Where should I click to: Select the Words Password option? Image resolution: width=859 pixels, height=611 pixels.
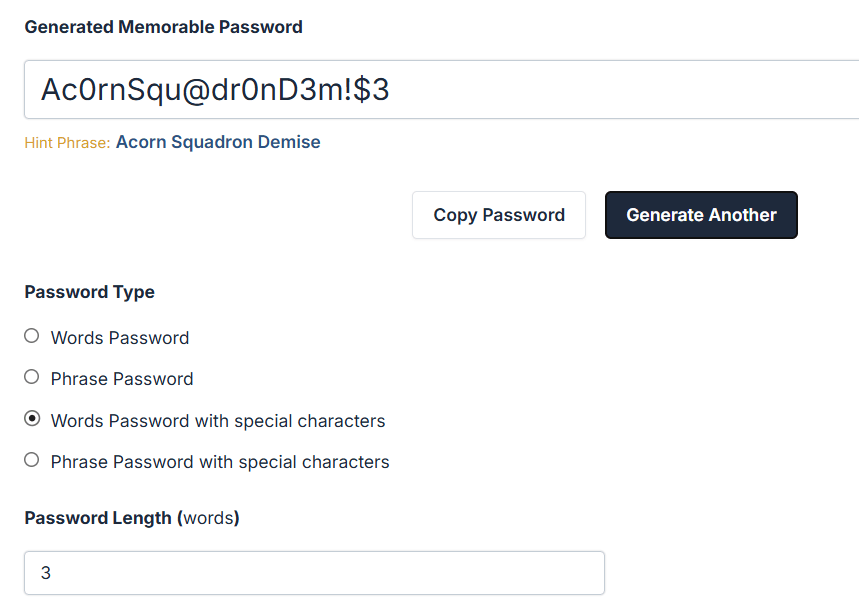[x=31, y=335]
